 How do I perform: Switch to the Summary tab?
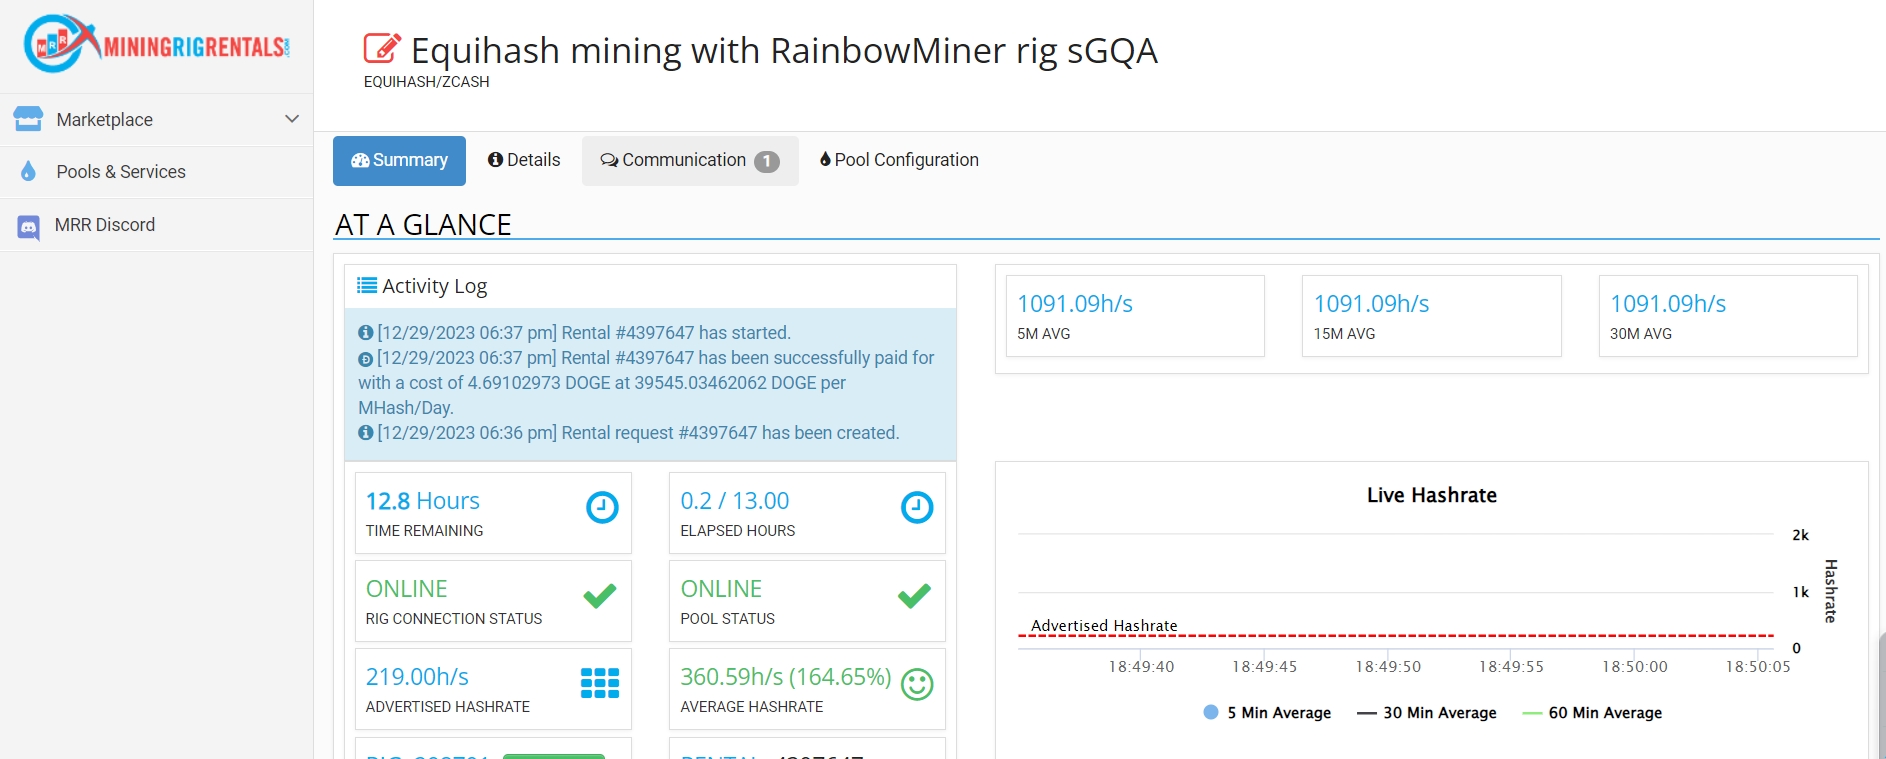[399, 161]
